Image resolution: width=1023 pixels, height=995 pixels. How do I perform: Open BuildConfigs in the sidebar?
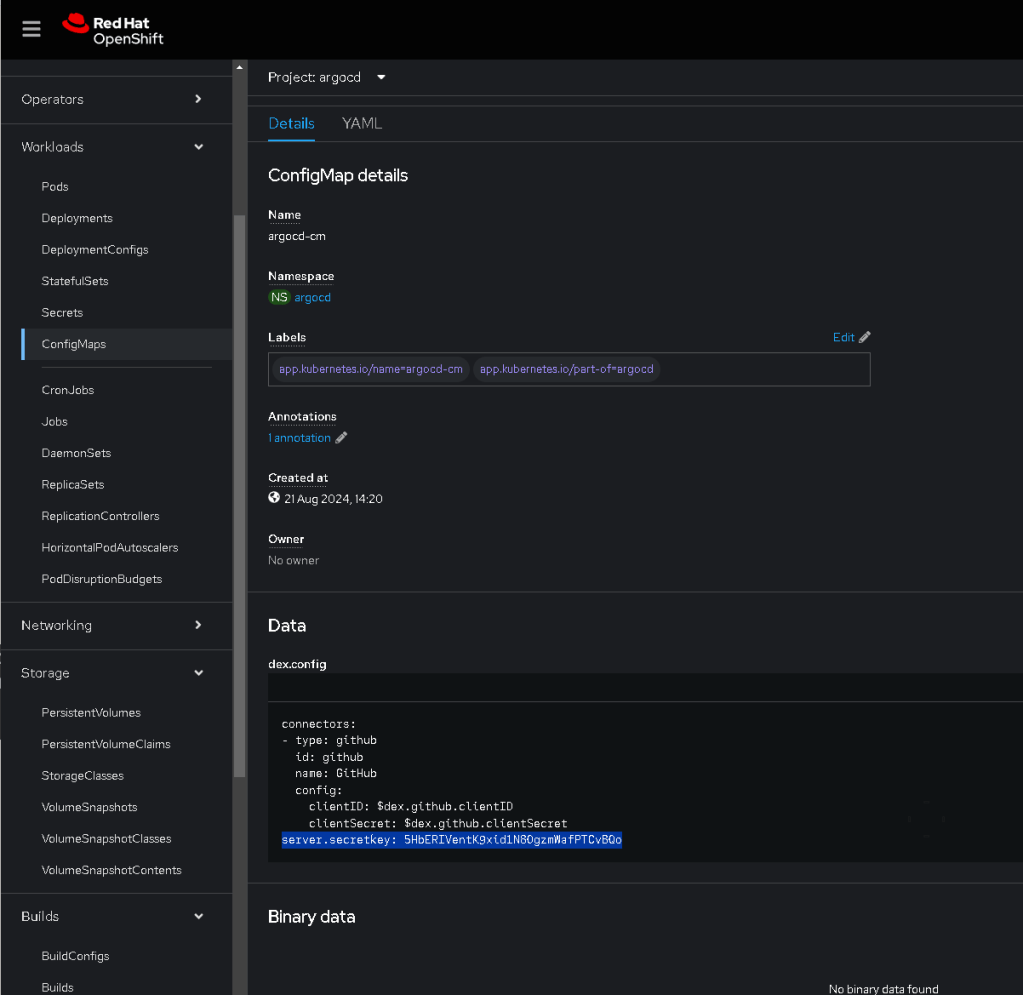click(x=76, y=956)
